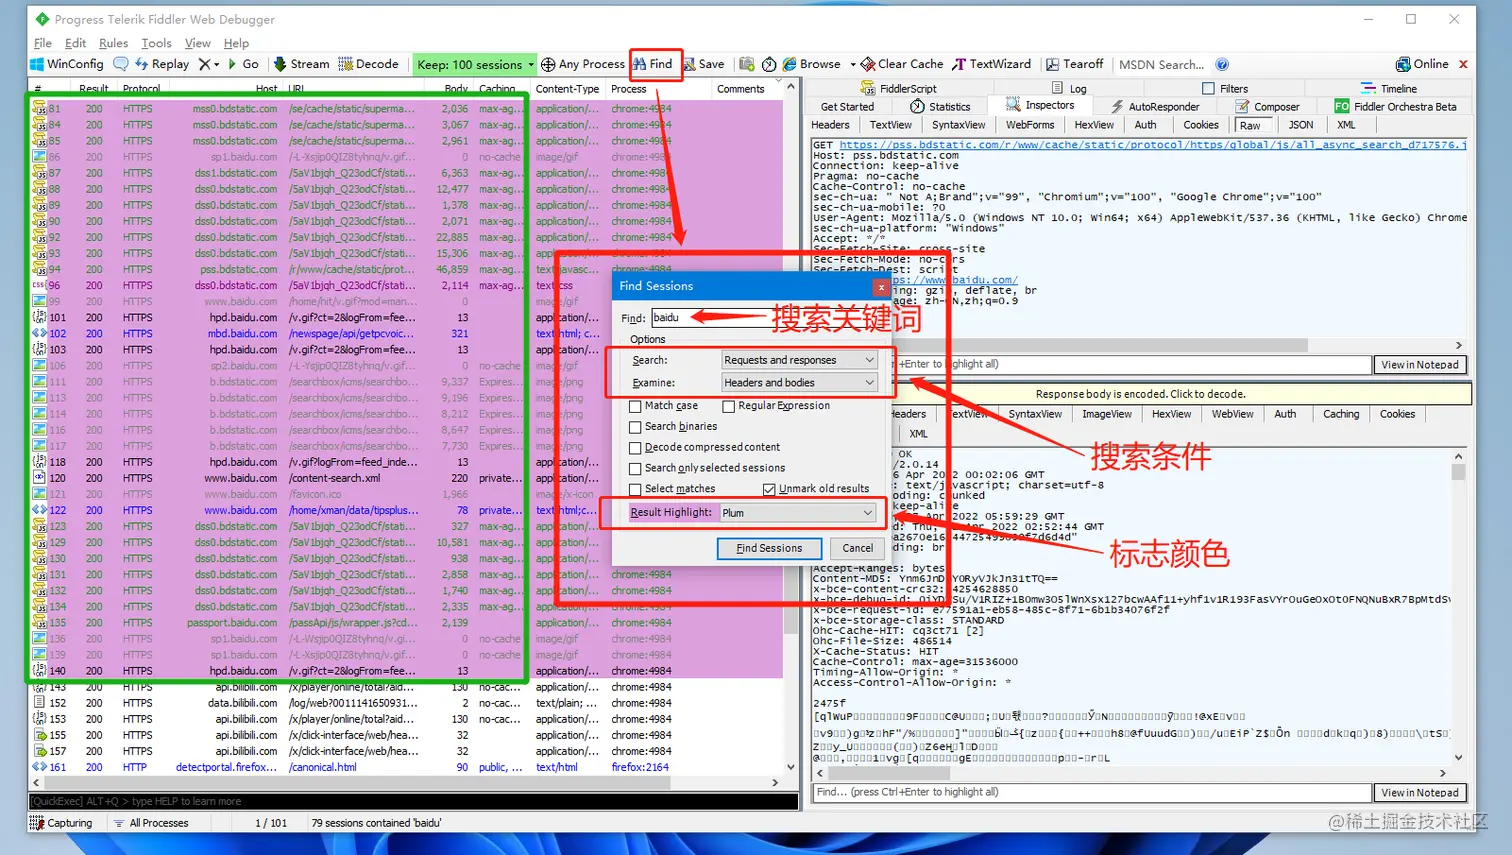Open the FiddlerScript tab
The height and width of the screenshot is (855, 1512).
coord(899,88)
